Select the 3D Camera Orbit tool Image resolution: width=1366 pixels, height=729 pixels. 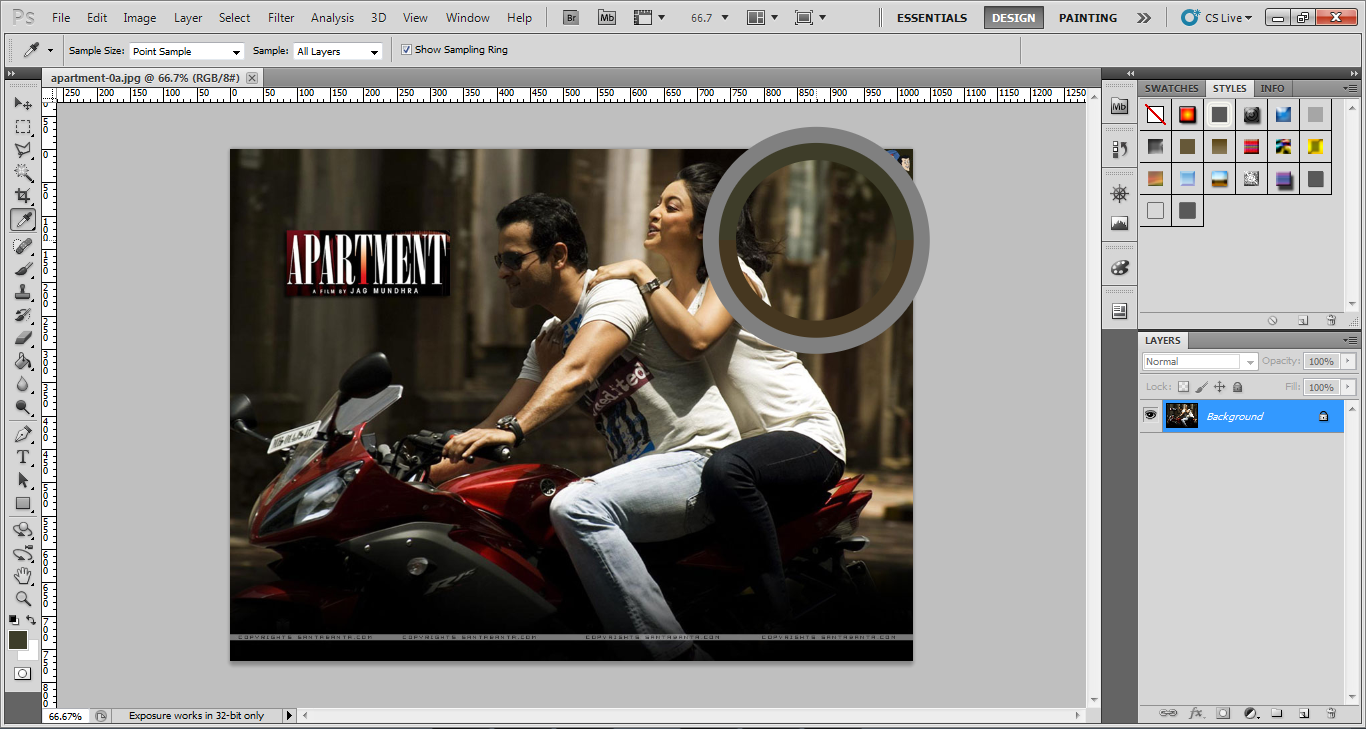click(22, 553)
